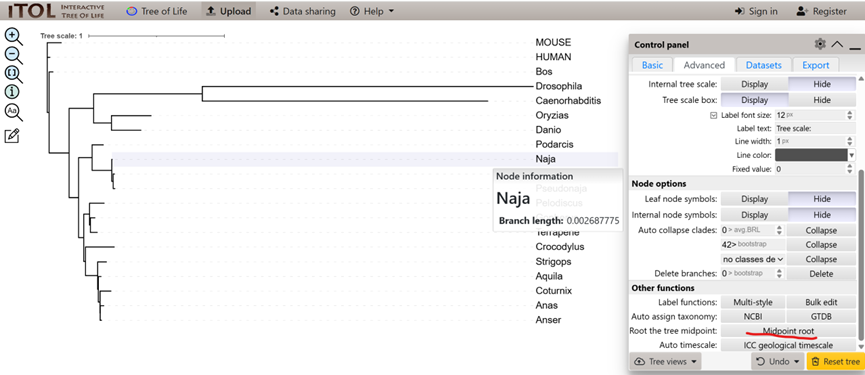Switch to the Export tab

815,65
